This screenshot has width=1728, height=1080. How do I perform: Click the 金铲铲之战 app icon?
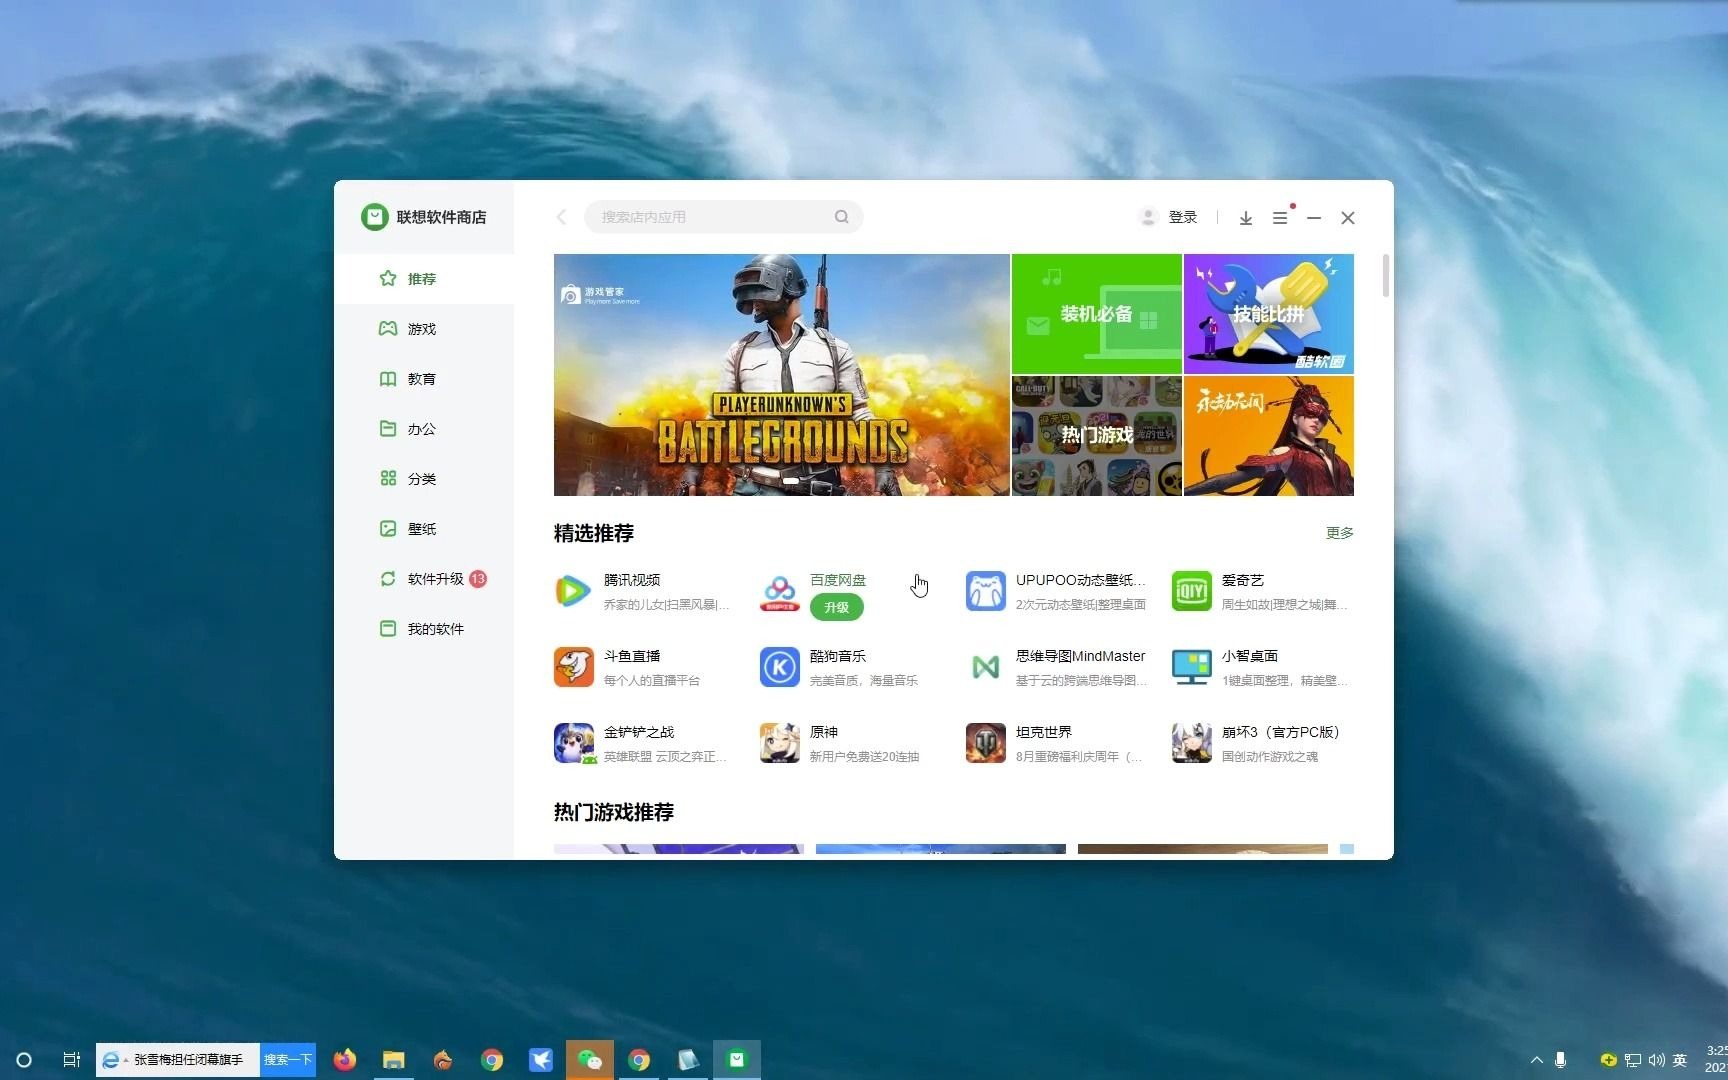[x=573, y=743]
